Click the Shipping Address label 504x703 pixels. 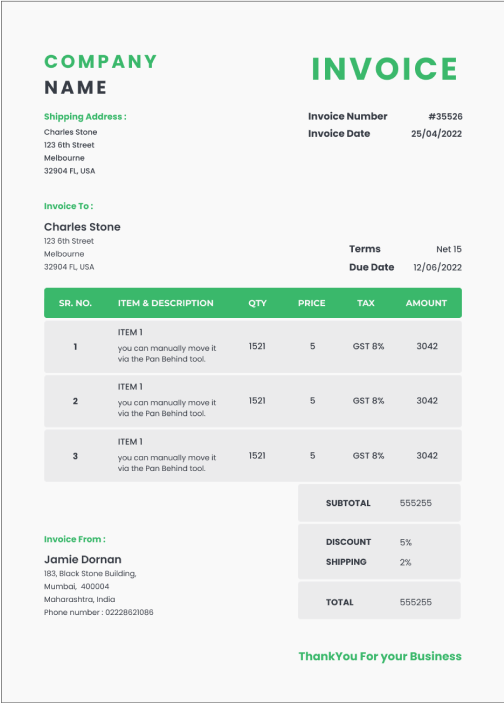[85, 117]
